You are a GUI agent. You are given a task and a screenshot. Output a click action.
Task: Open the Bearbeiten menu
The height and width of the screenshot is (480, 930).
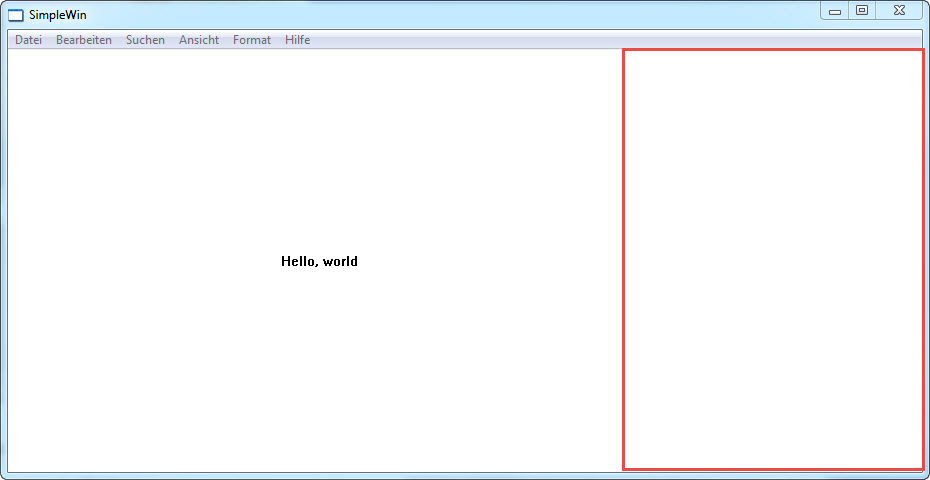point(84,40)
